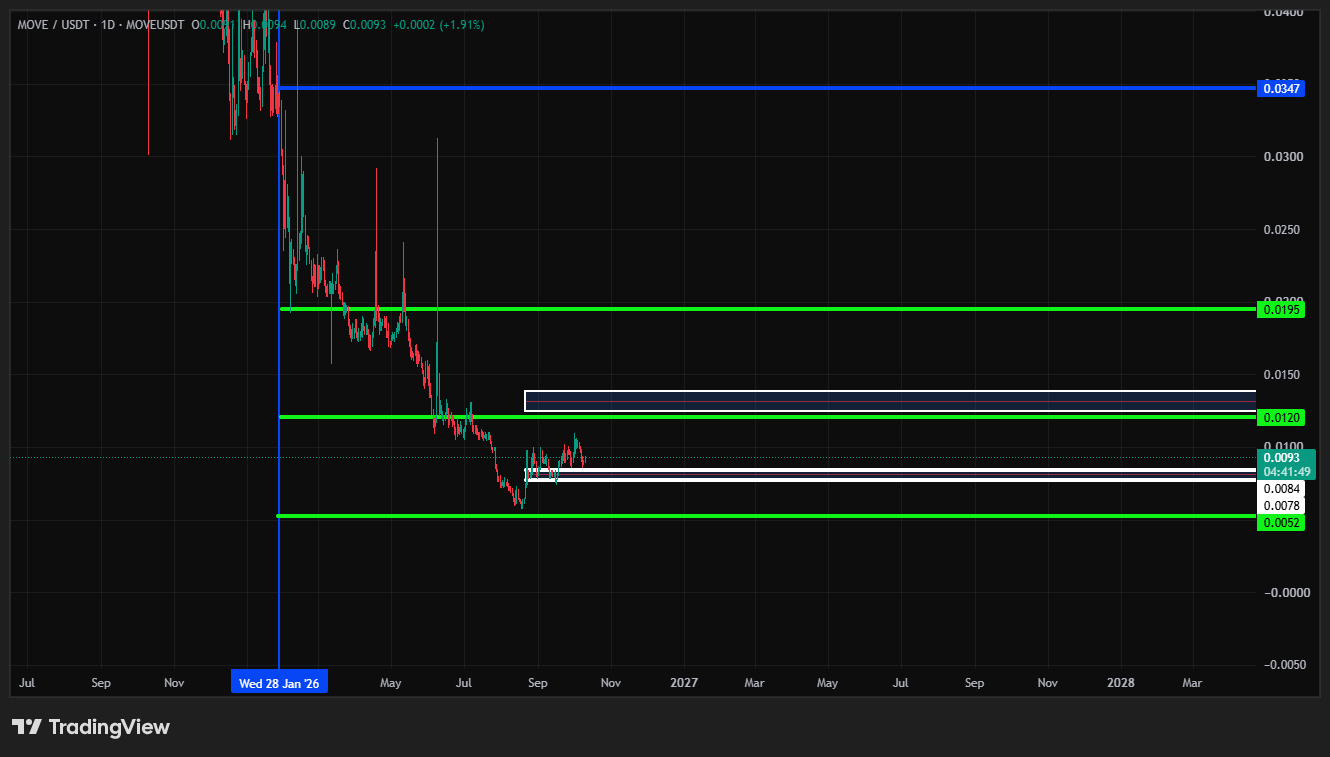Image resolution: width=1330 pixels, height=757 pixels.
Task: Click the TradingView logo
Action: (91, 727)
